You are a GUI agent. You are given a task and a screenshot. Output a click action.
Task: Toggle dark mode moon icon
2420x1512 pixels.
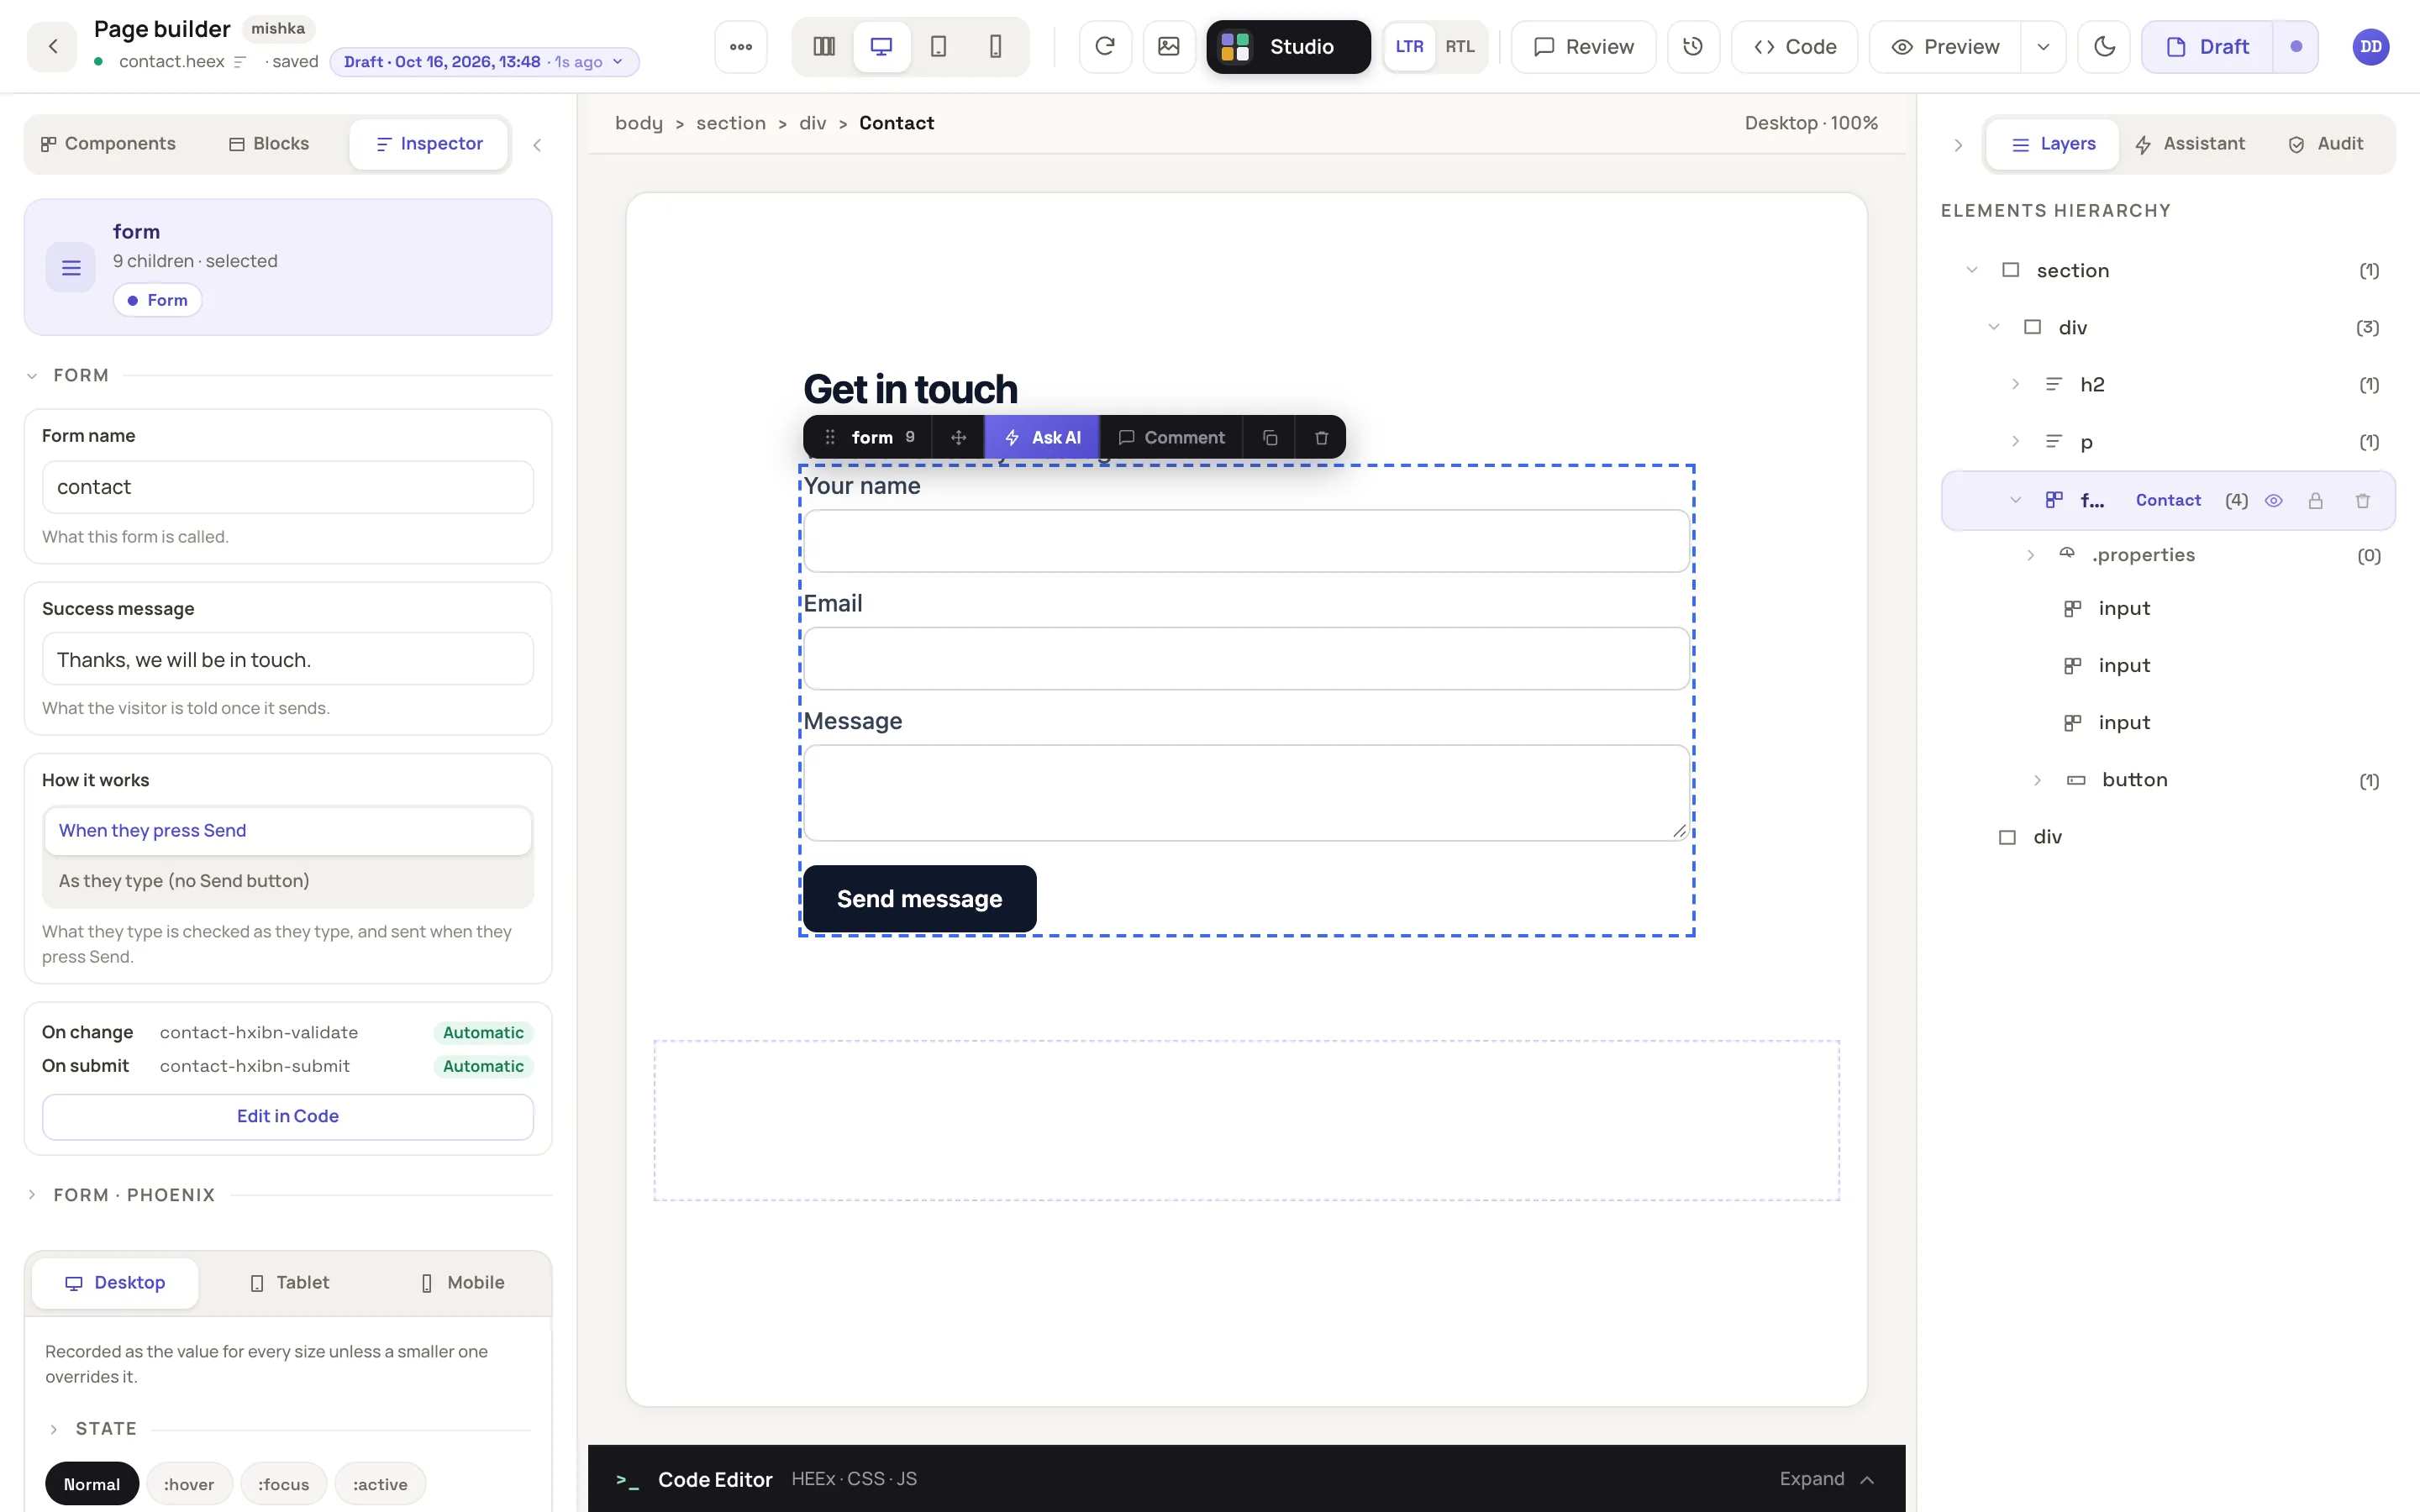[2104, 47]
